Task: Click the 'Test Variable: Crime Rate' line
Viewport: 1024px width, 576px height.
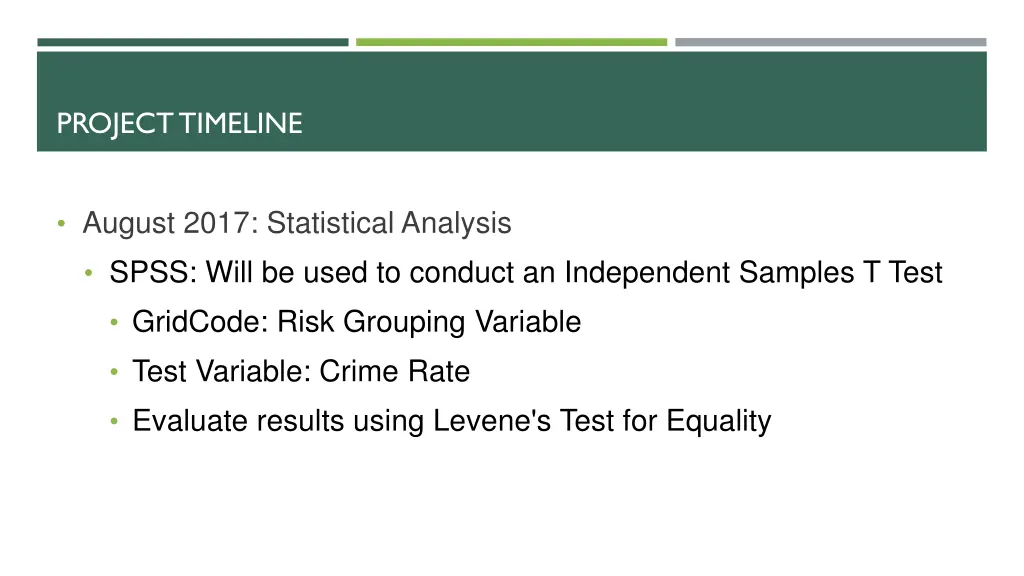Action: [x=301, y=372]
